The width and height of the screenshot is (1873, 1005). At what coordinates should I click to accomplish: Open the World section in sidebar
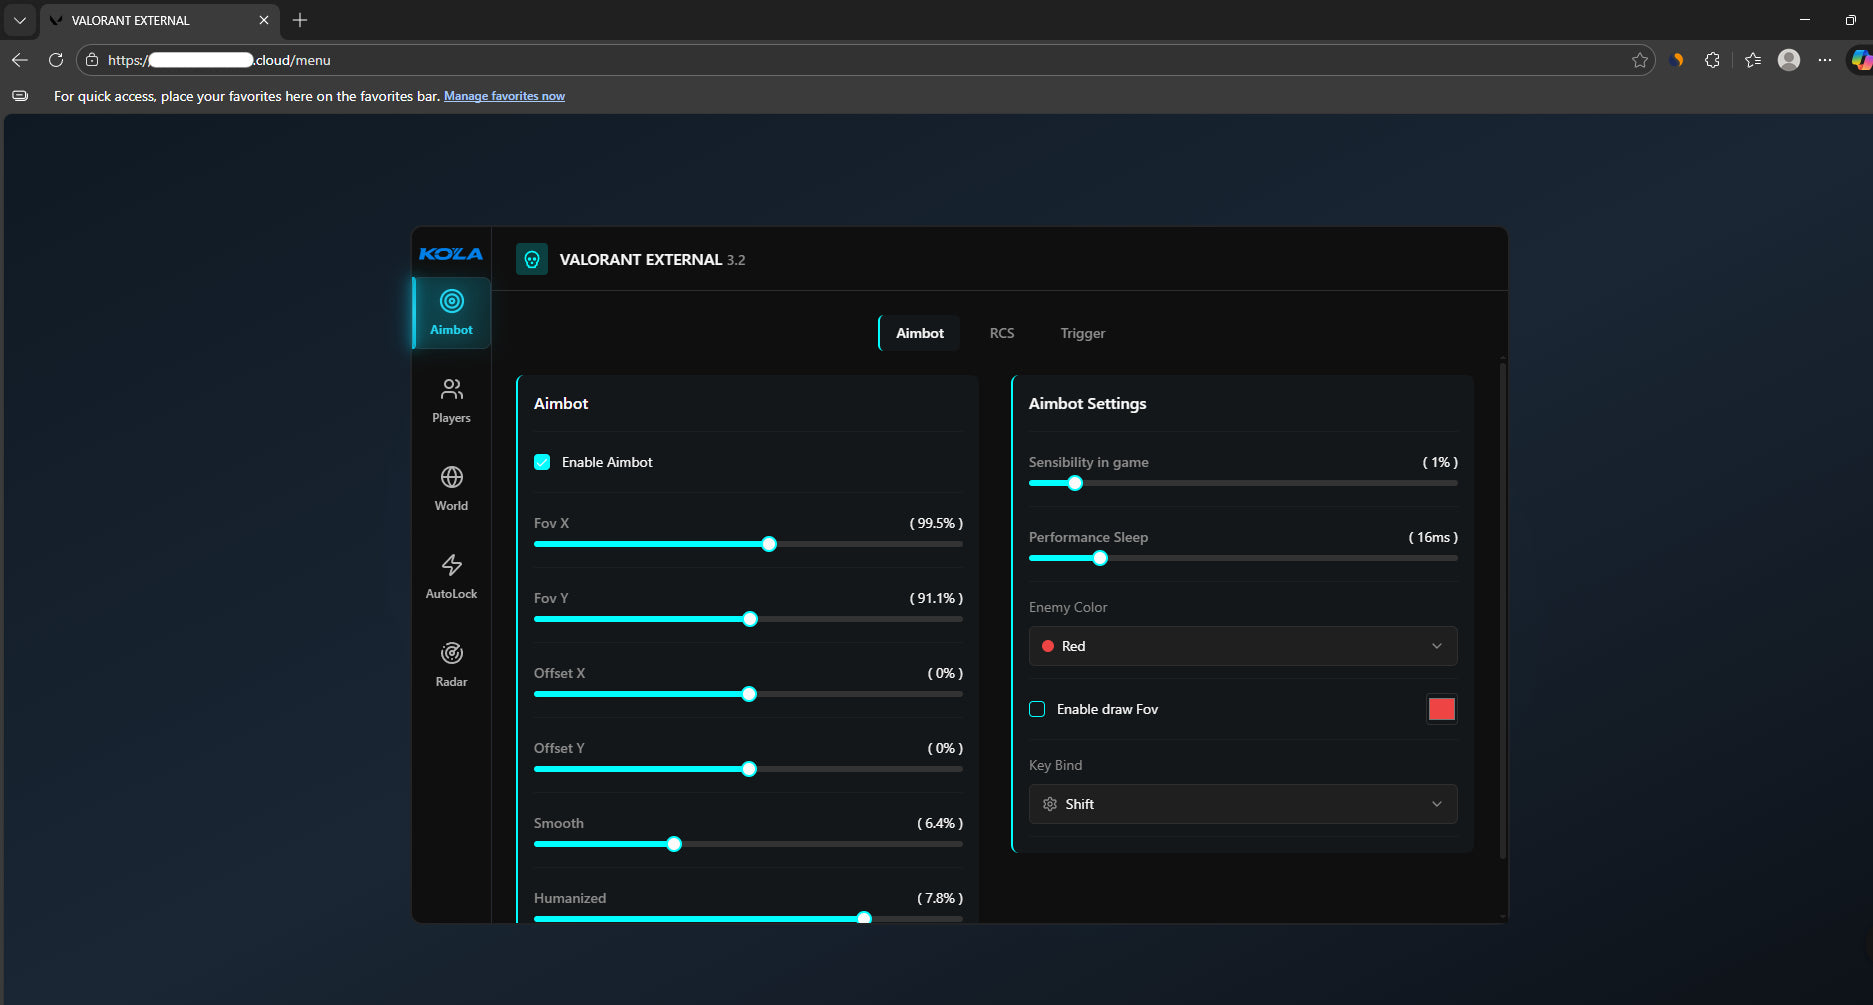[x=451, y=488]
